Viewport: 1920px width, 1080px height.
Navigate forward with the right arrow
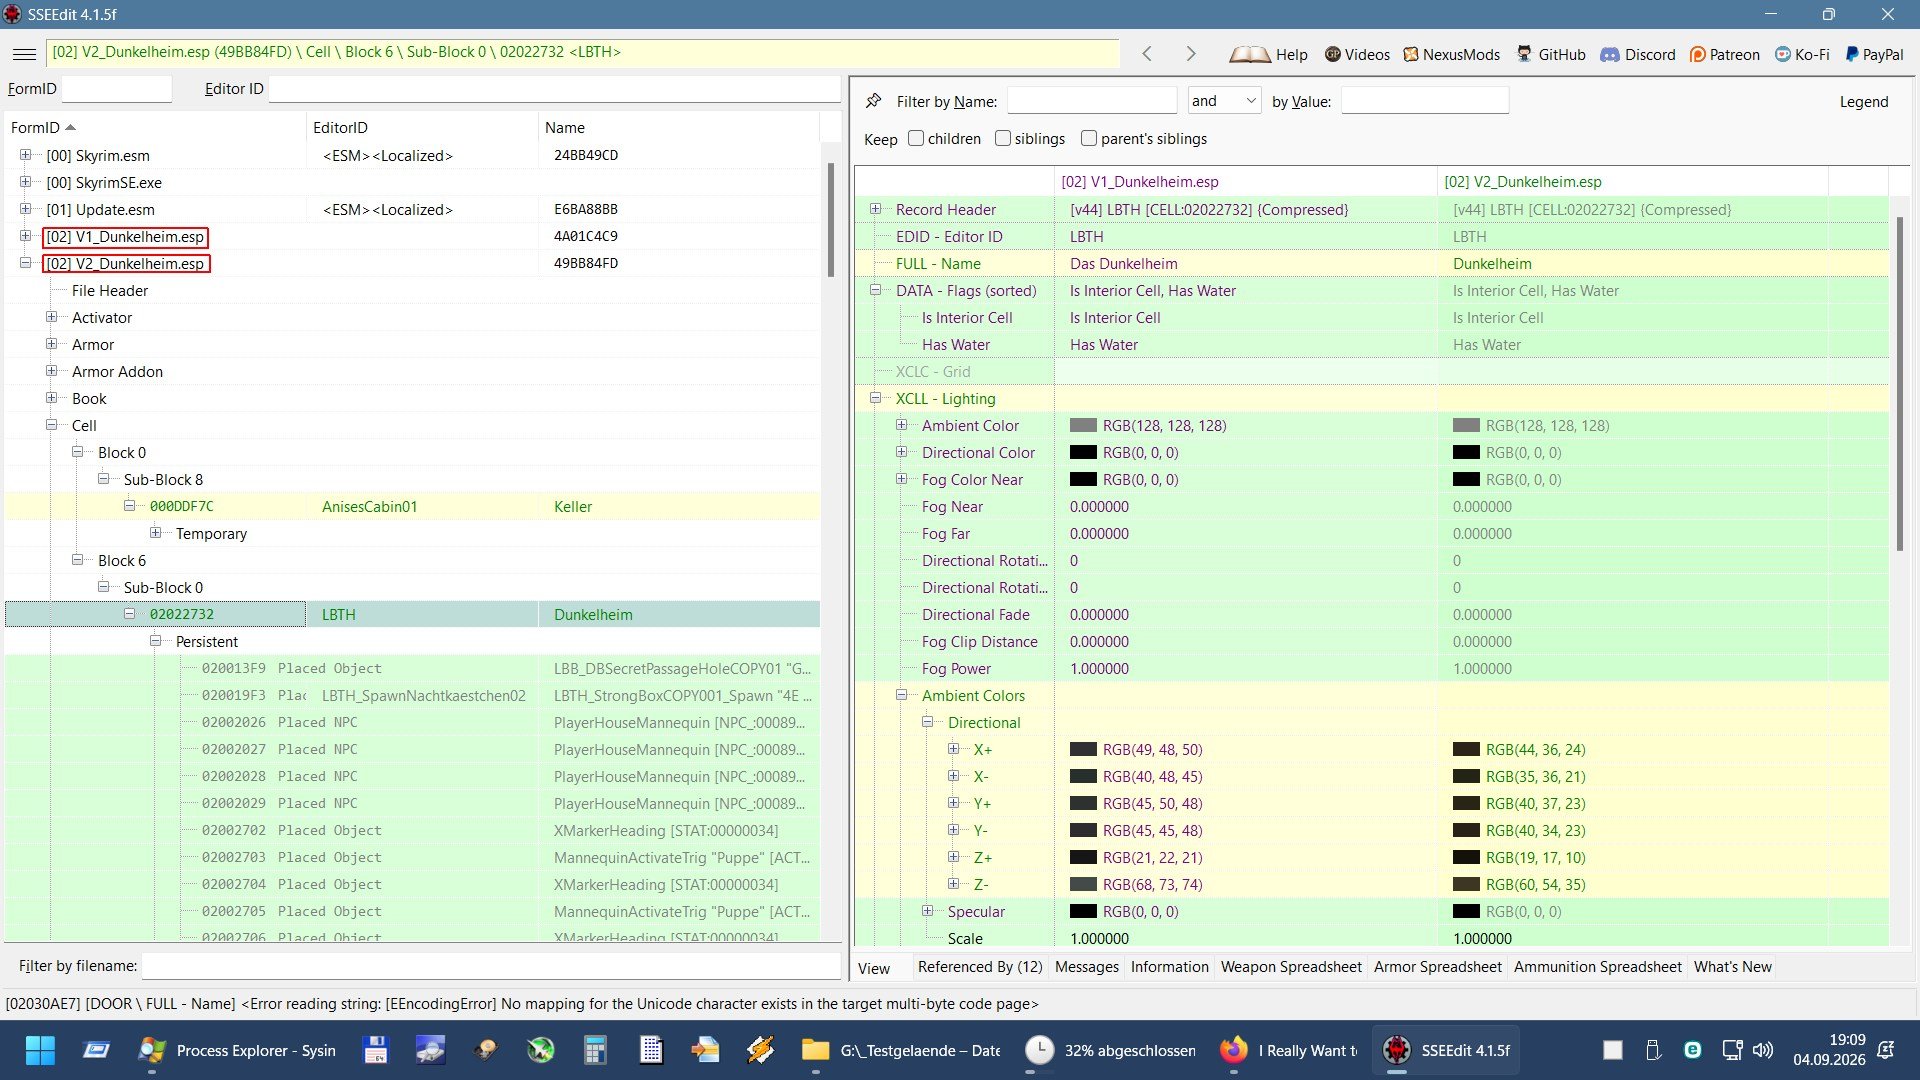(1190, 54)
